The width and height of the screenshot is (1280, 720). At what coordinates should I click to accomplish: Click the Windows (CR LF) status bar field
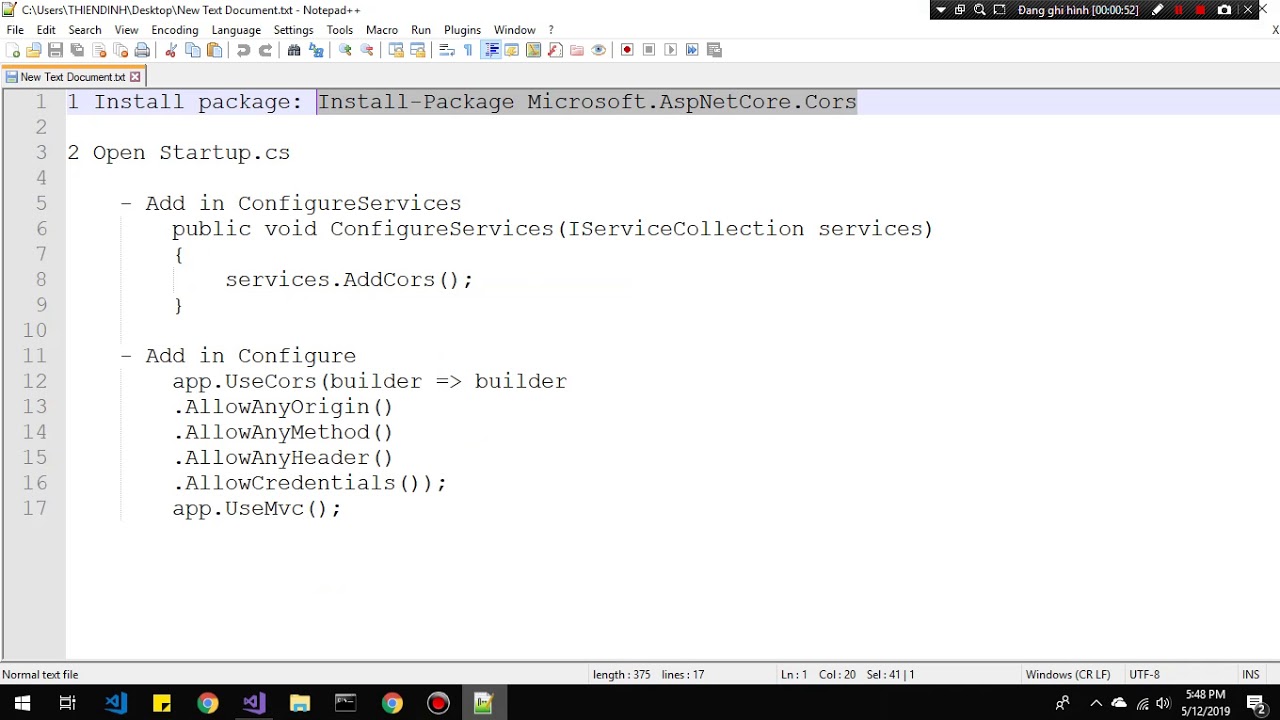(1067, 675)
